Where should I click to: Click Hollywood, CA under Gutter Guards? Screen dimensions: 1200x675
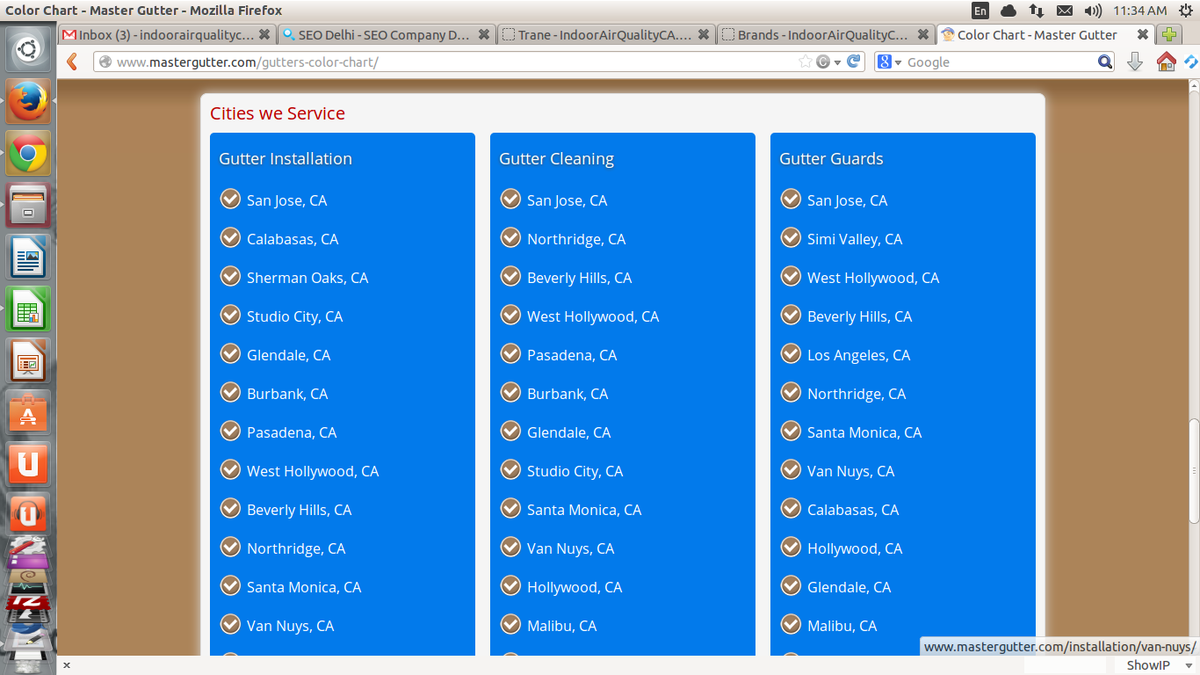coord(855,548)
